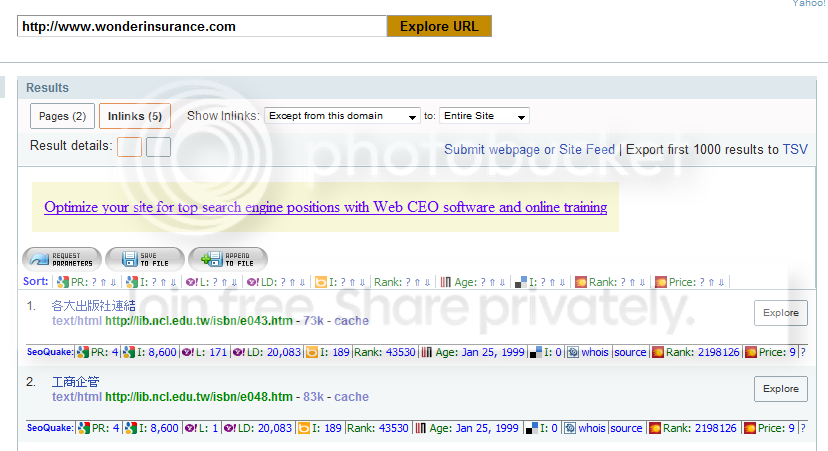This screenshot has height=451, width=828.
Task: Open cache link for result 1
Action: tap(351, 321)
